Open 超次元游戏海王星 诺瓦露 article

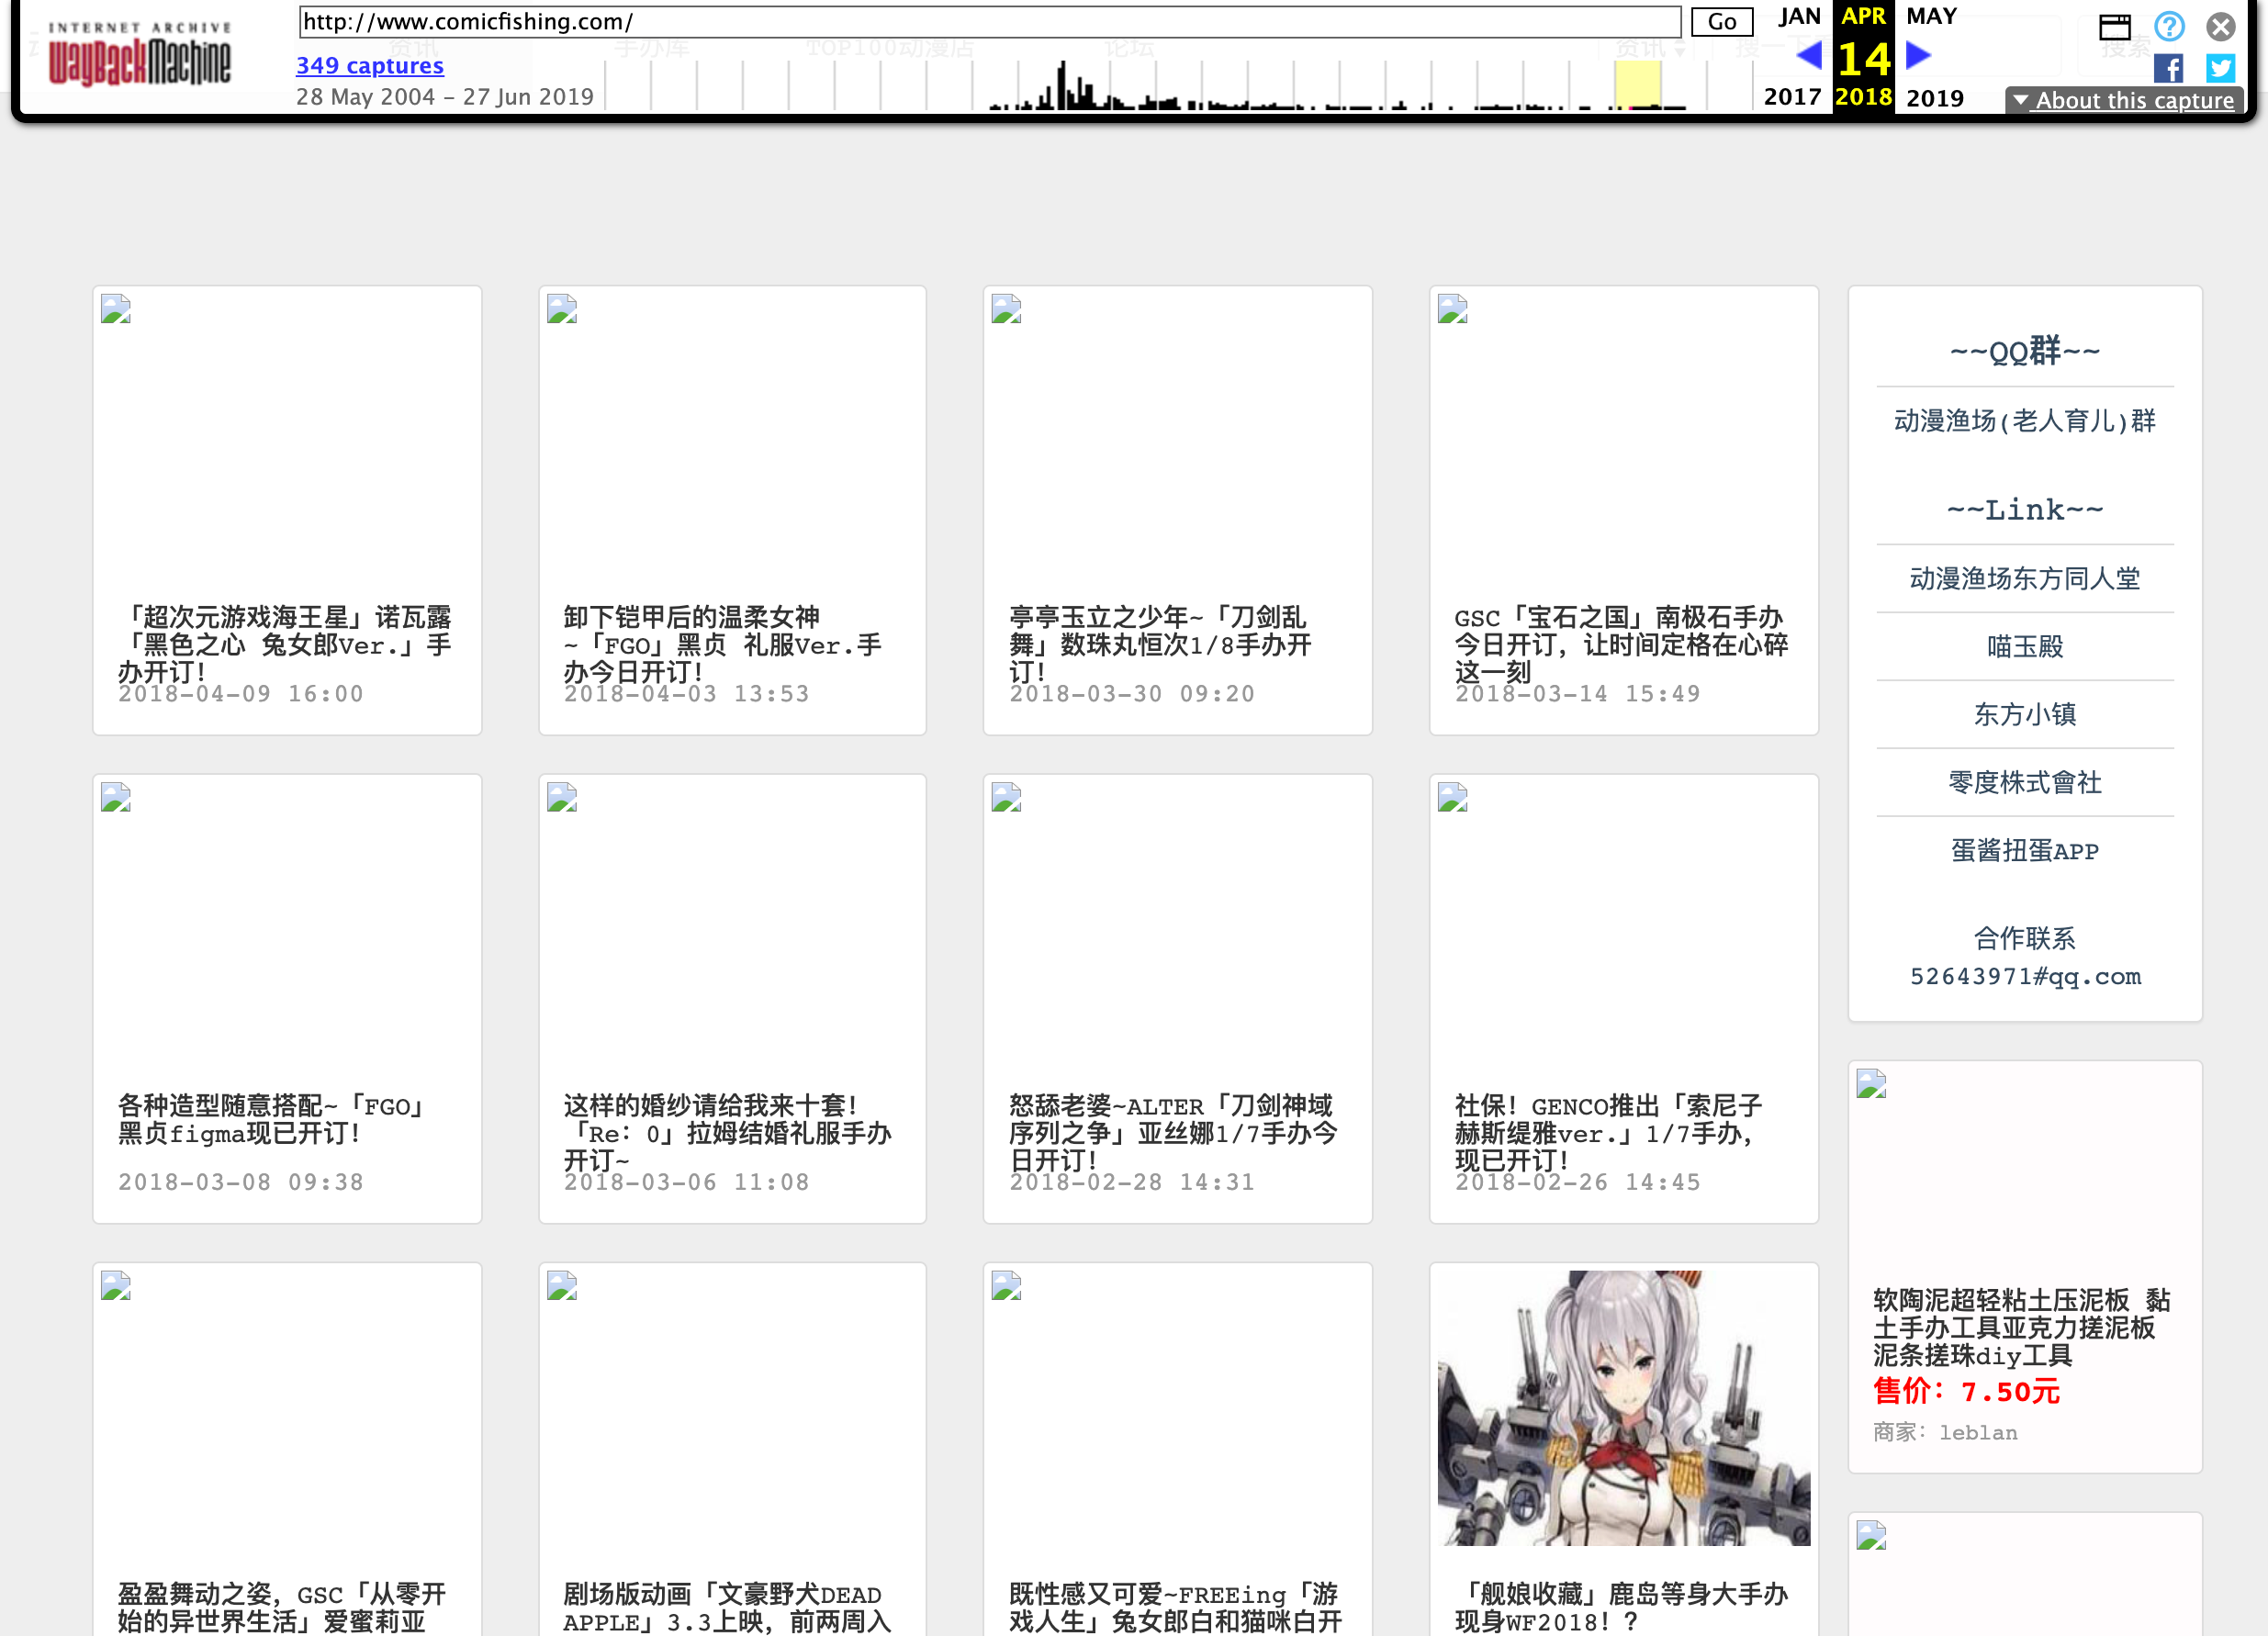(x=285, y=644)
